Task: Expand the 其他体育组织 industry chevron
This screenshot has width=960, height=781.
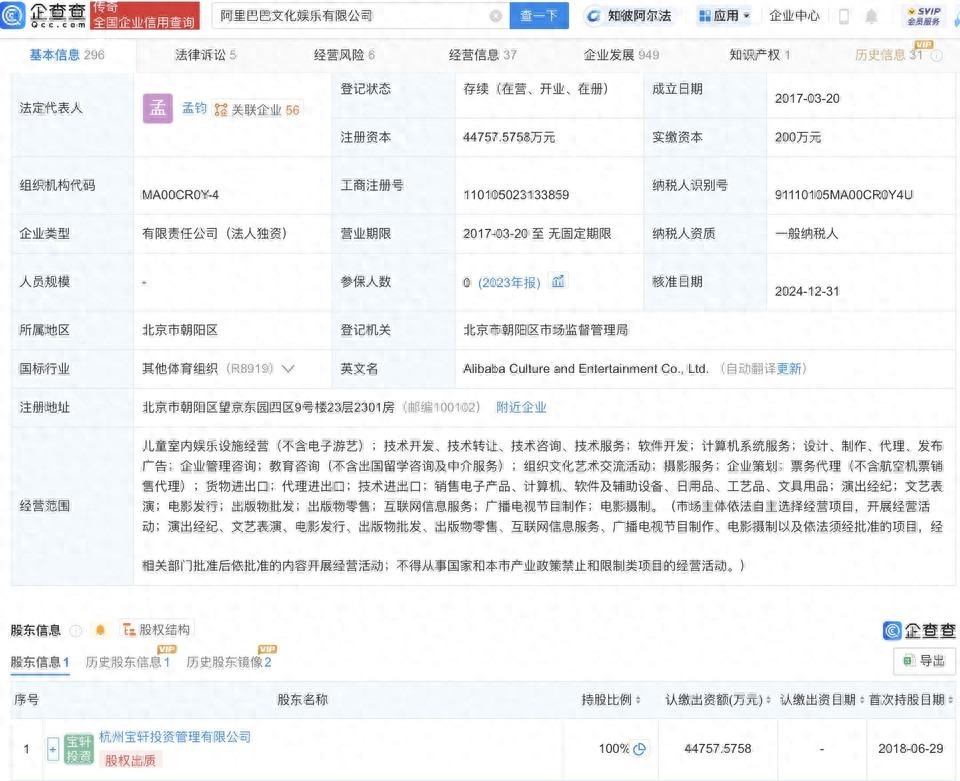Action: click(x=288, y=369)
